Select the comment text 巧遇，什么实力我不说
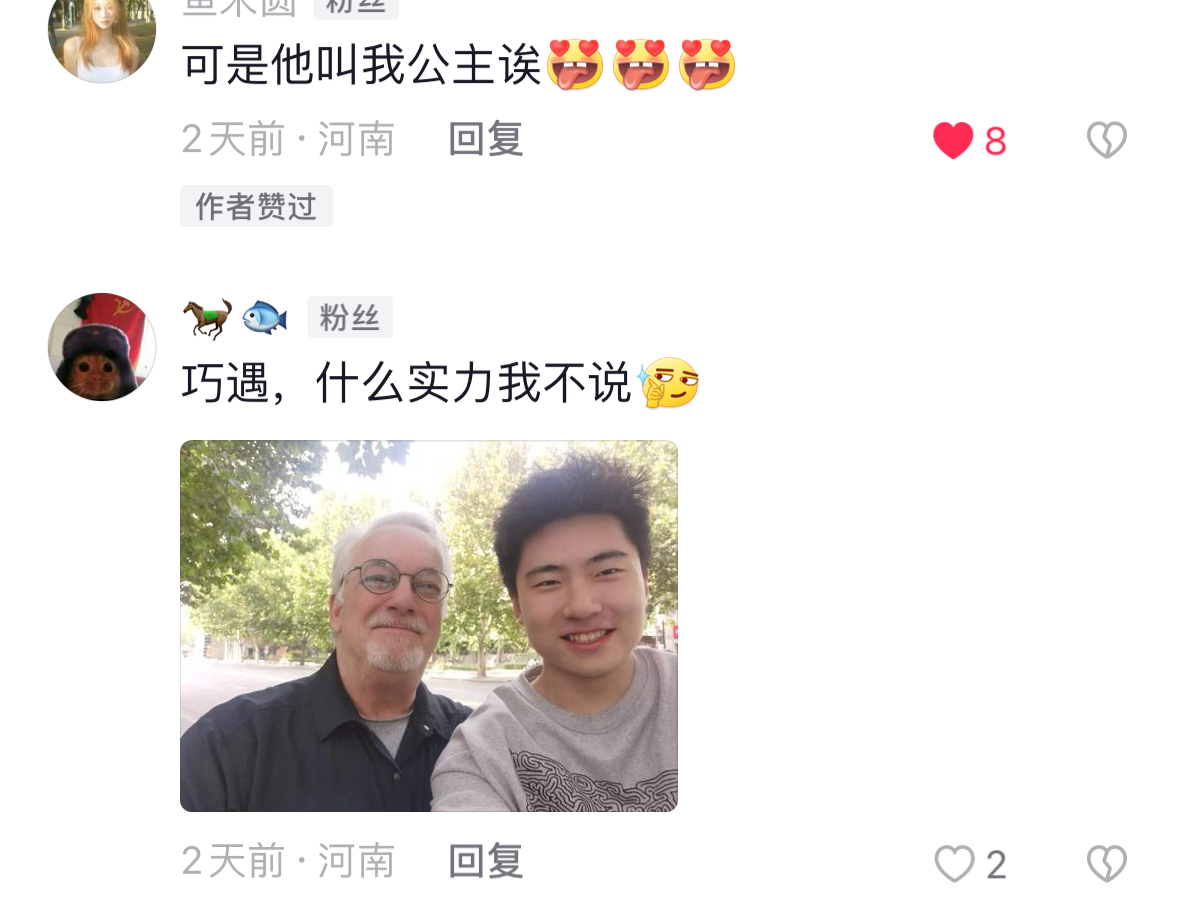The width and height of the screenshot is (1179, 917). [x=406, y=383]
